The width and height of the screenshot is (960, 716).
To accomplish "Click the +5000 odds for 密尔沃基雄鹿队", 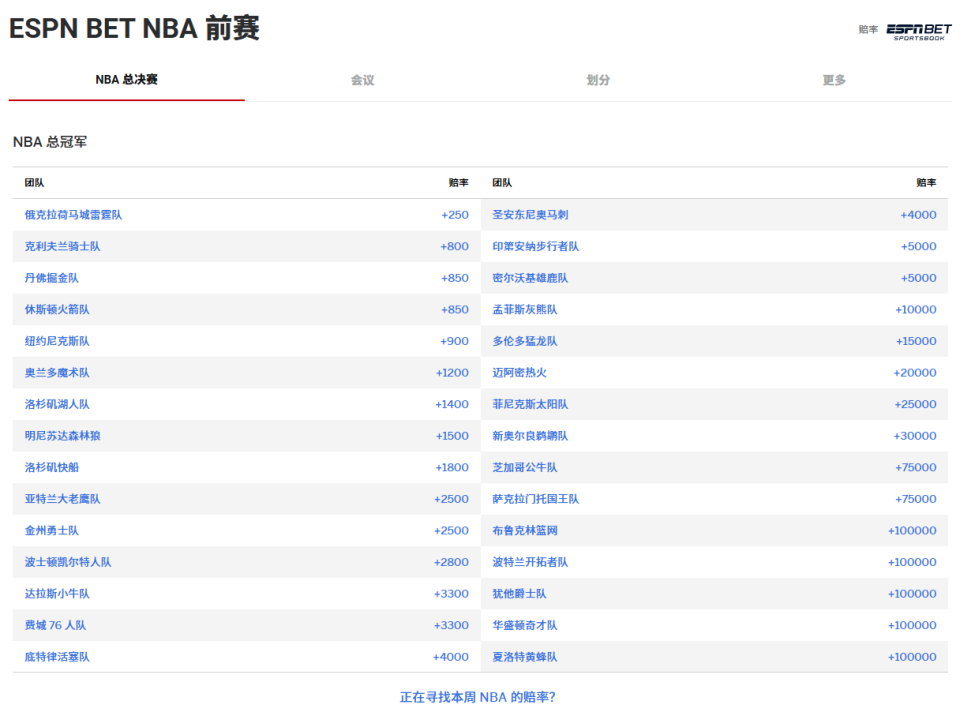I will coord(918,278).
